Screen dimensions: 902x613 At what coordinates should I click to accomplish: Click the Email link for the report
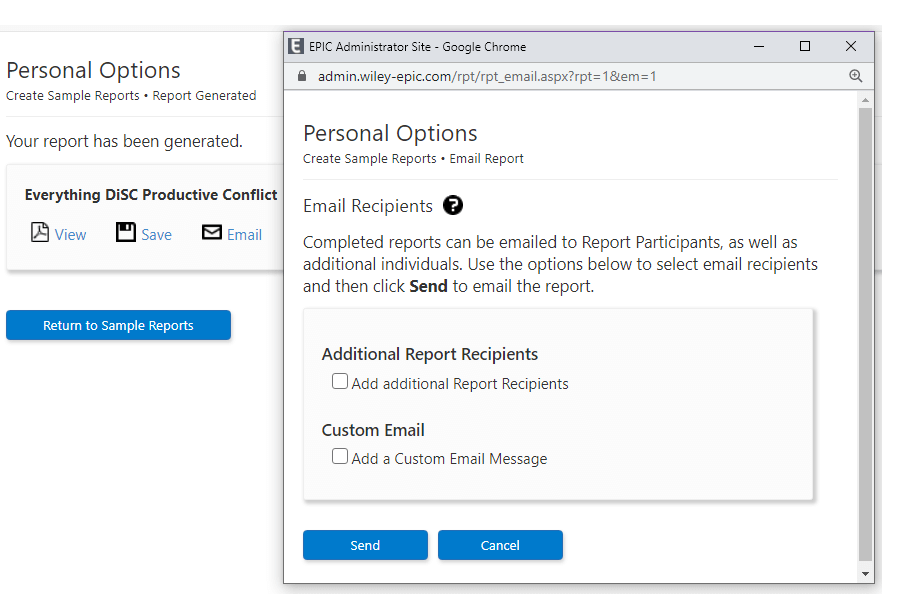click(244, 235)
